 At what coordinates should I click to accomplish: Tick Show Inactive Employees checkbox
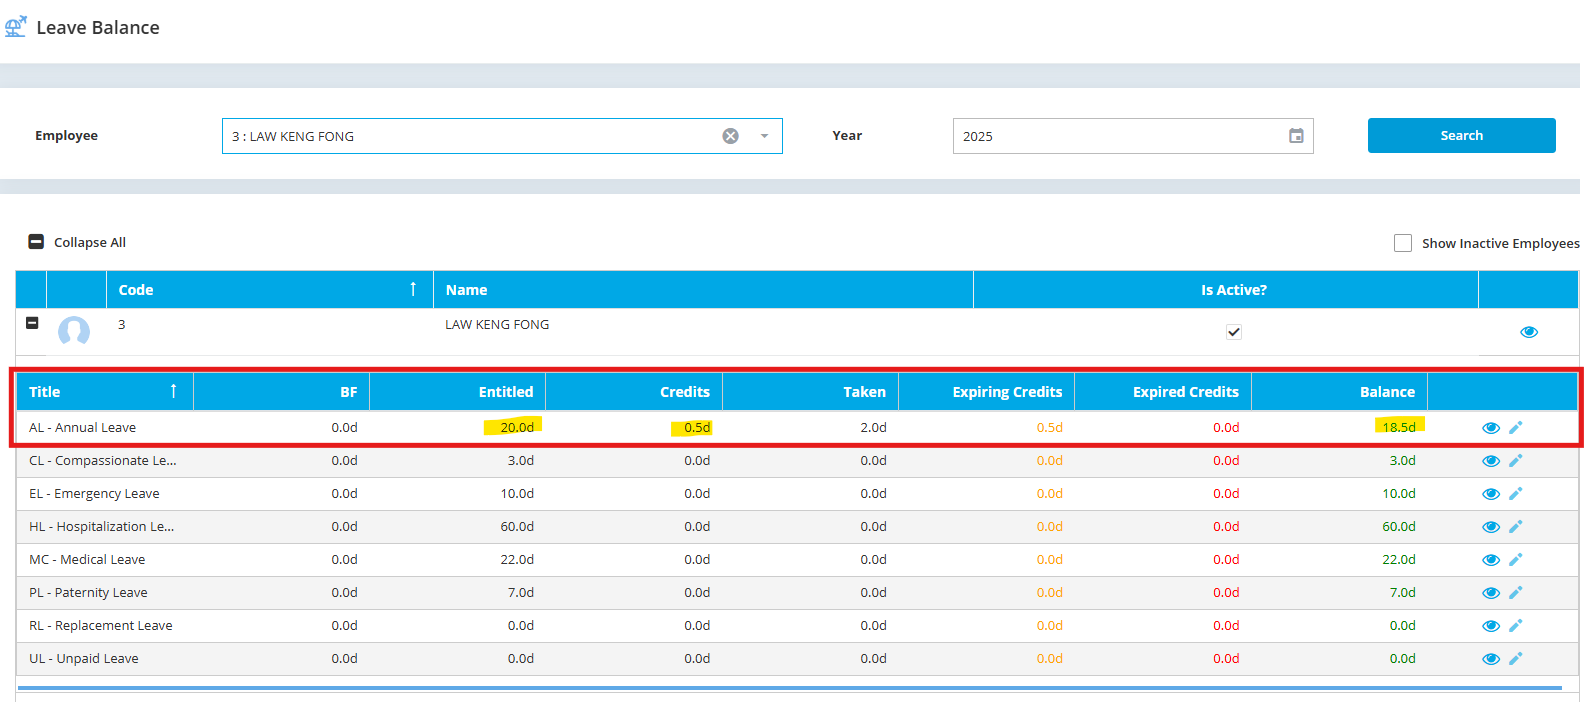(x=1403, y=243)
